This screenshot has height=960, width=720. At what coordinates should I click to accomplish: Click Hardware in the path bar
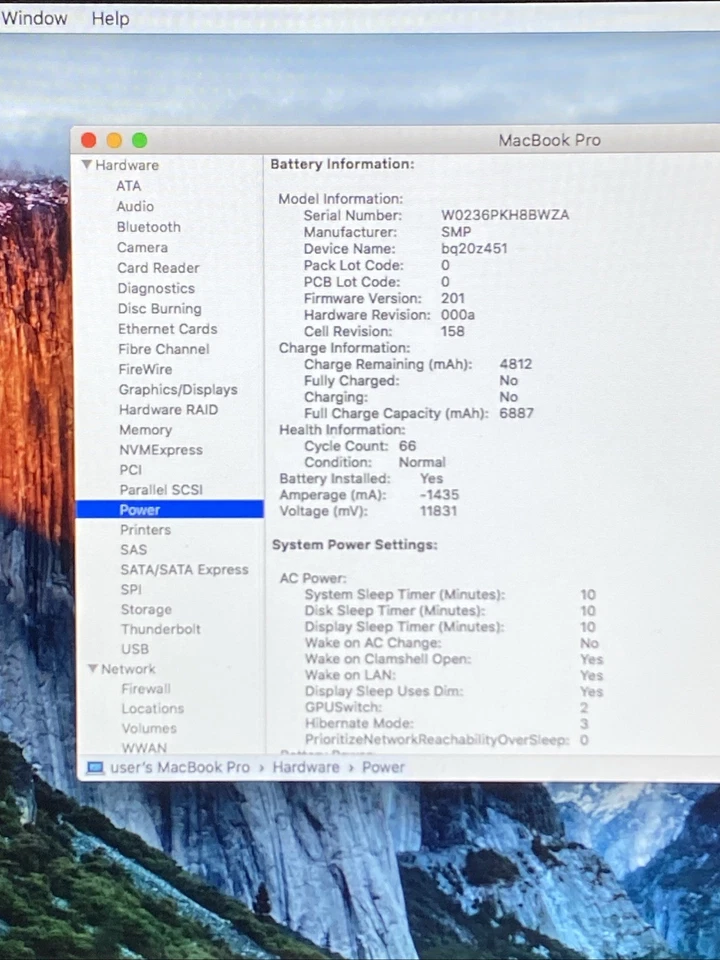click(306, 767)
